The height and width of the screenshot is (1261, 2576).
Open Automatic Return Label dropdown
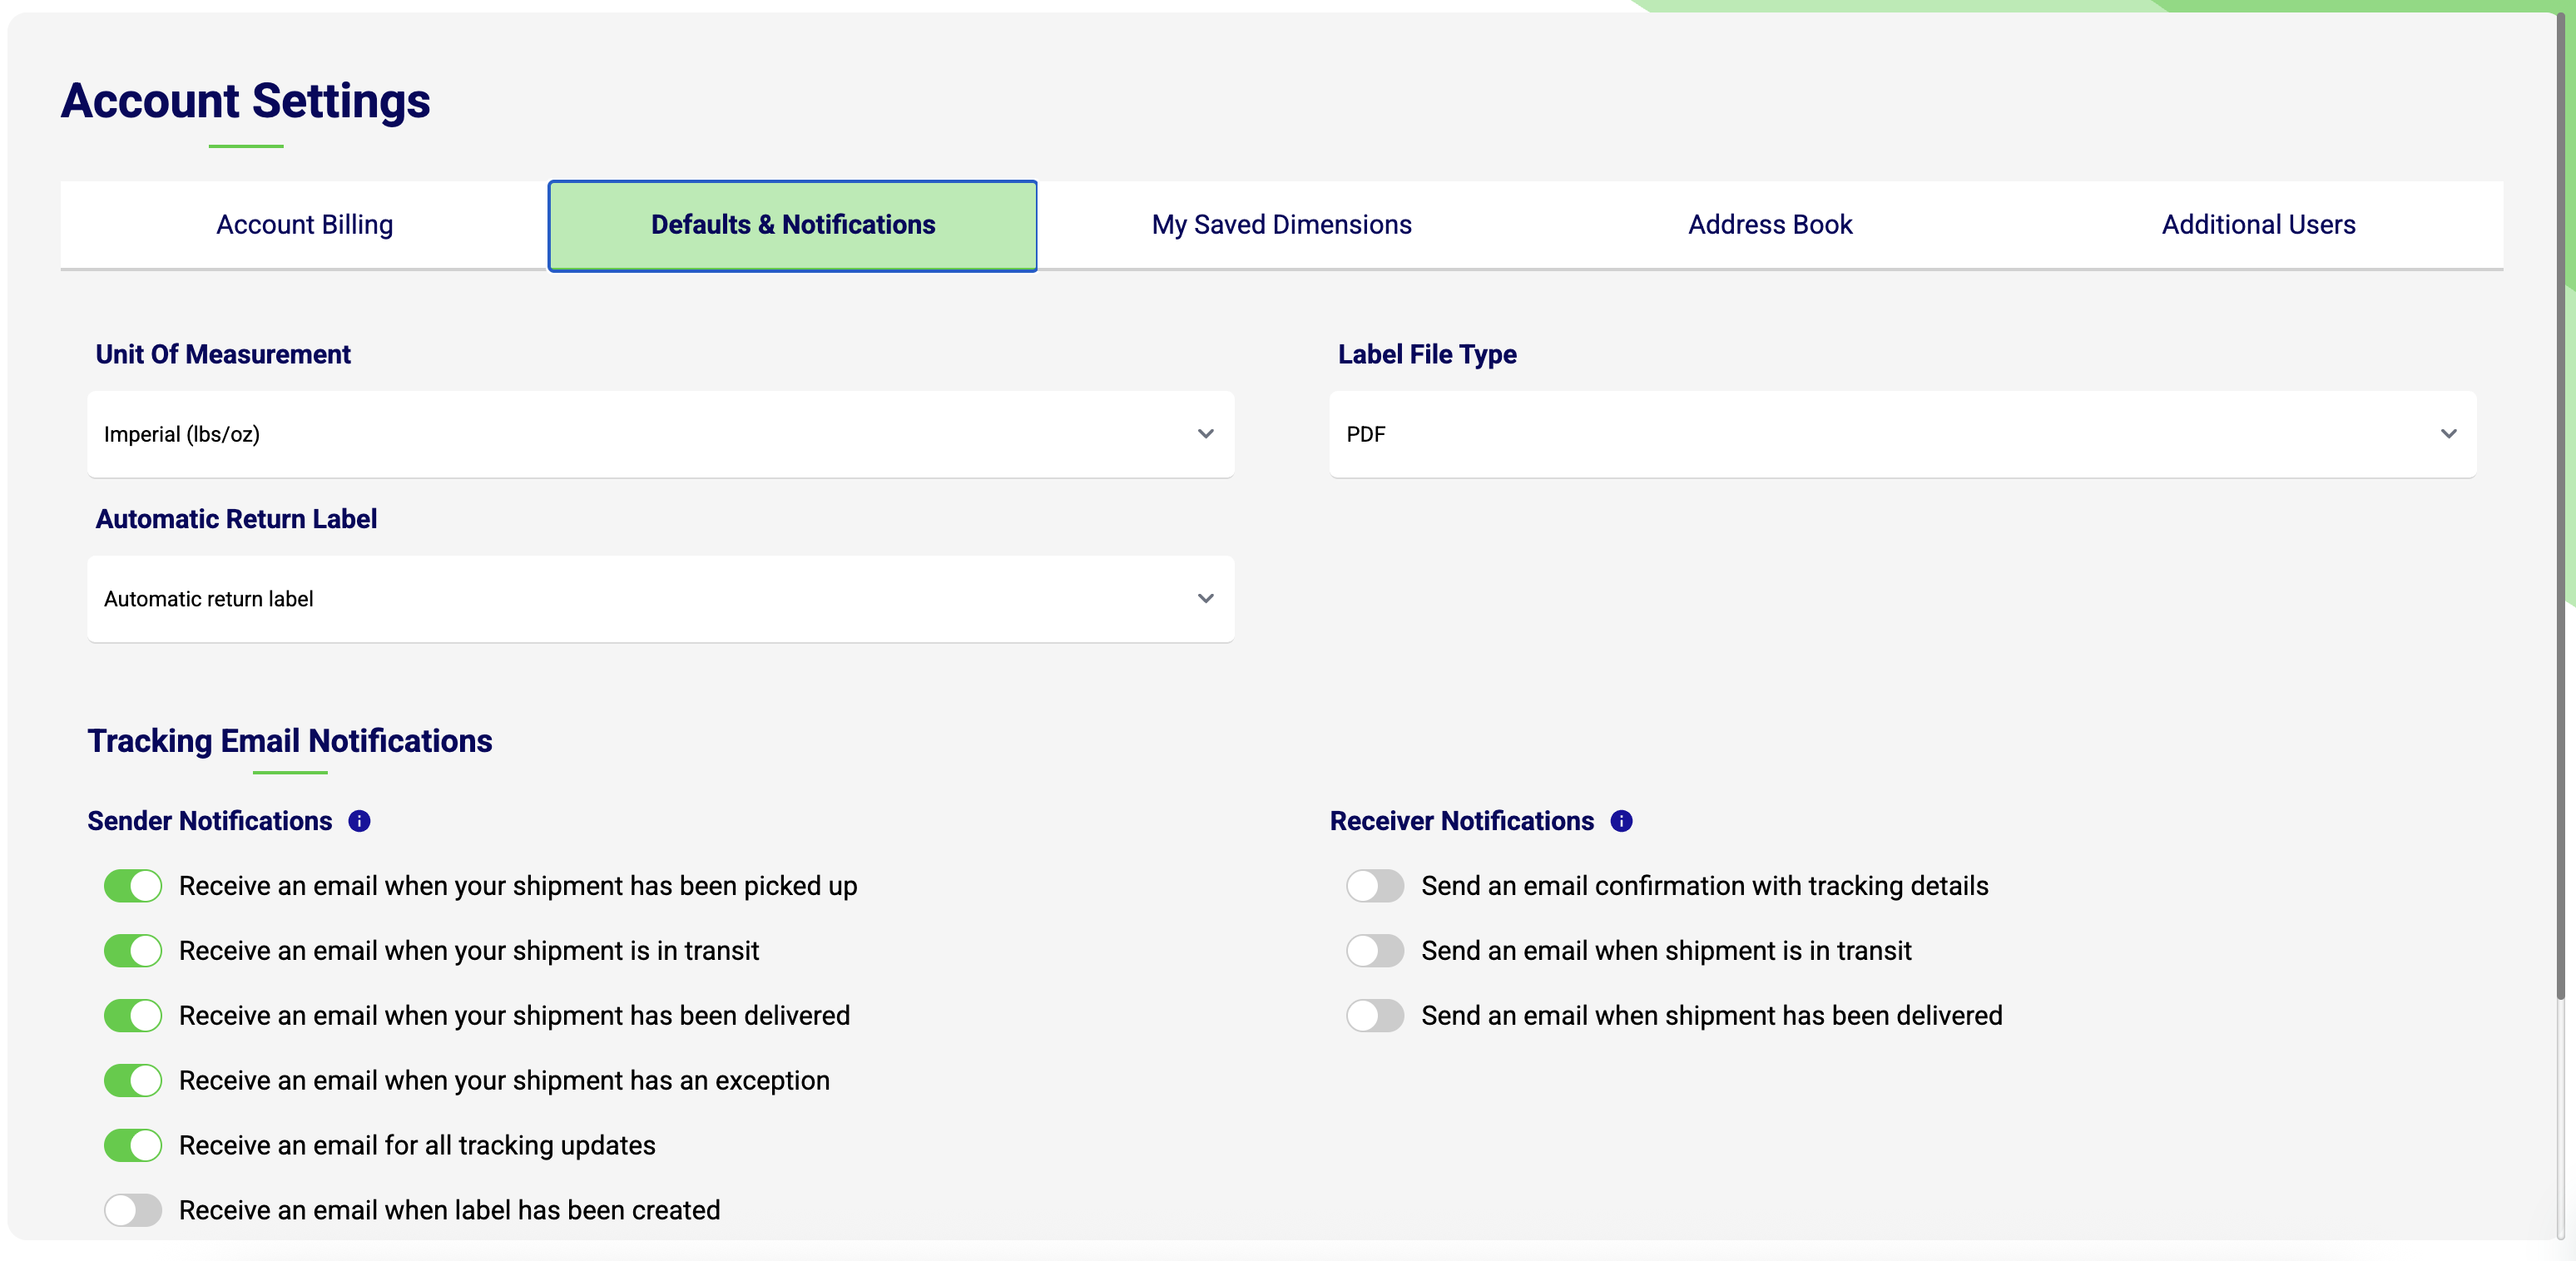(x=660, y=599)
